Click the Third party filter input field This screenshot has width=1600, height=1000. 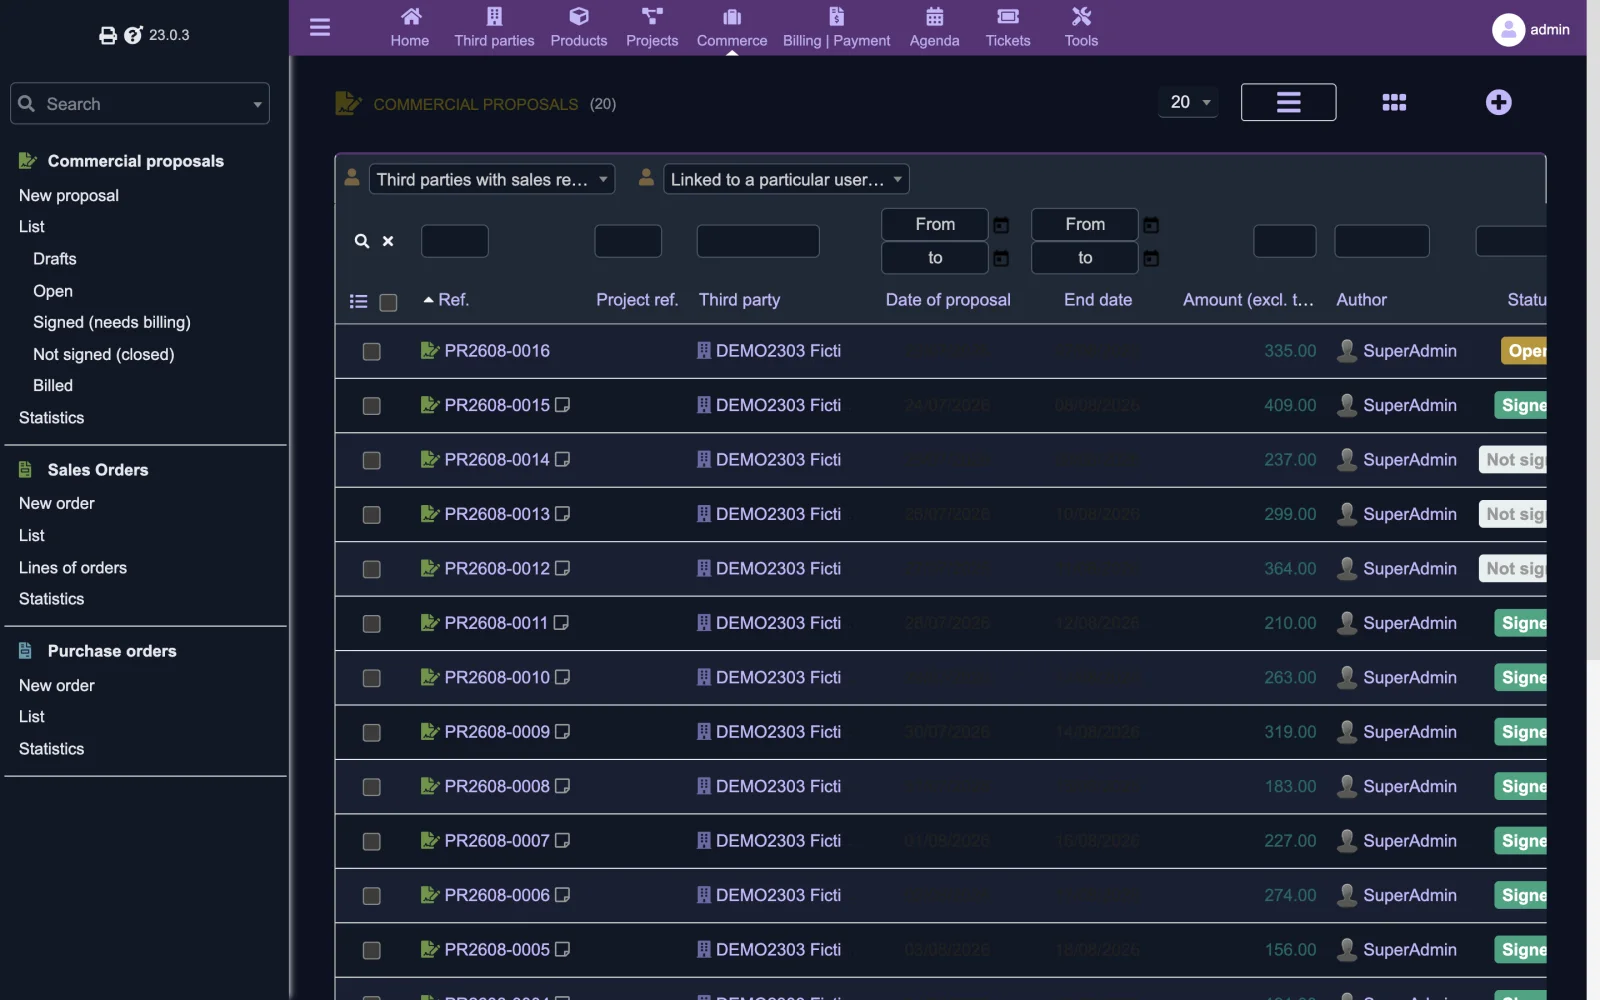pos(758,241)
